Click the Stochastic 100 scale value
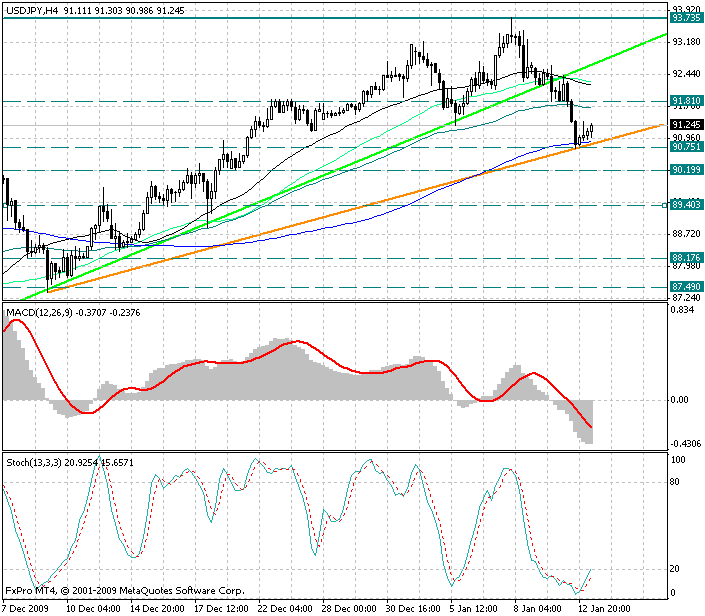Viewport: 705px width, 616px height. [678, 460]
